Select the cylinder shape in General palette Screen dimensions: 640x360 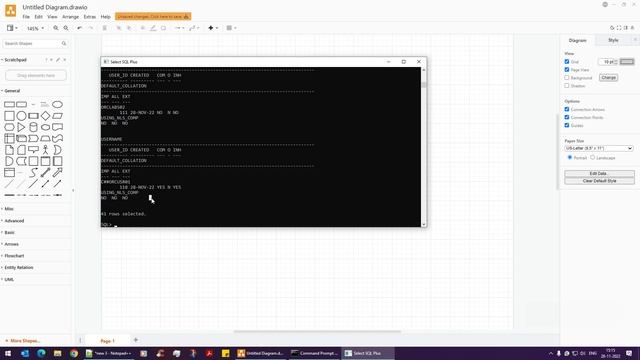coord(33,127)
